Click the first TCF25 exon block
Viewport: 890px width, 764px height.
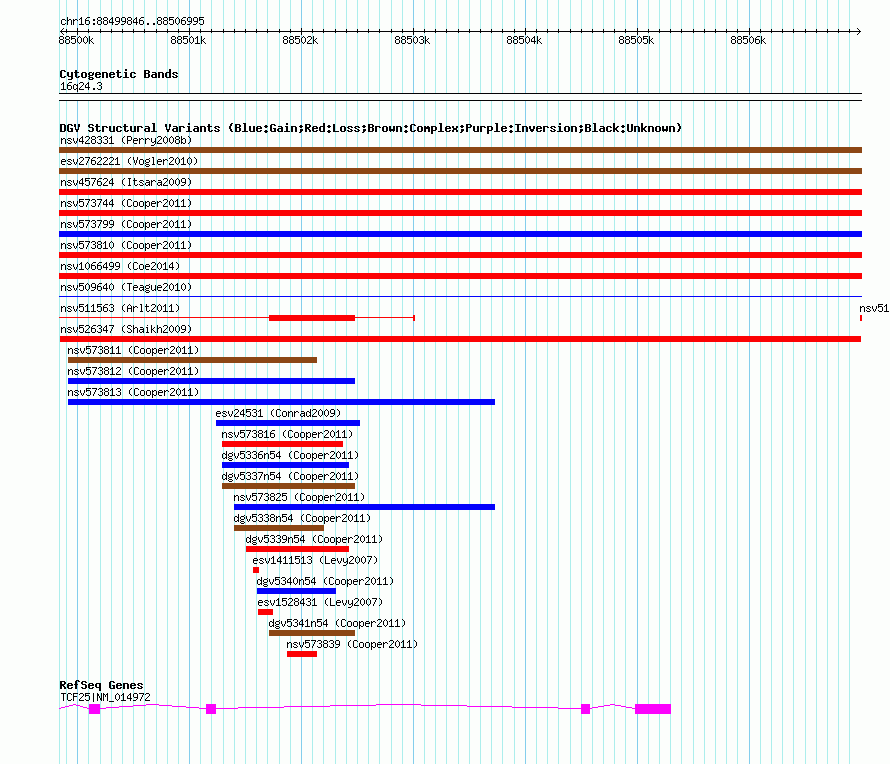95,709
